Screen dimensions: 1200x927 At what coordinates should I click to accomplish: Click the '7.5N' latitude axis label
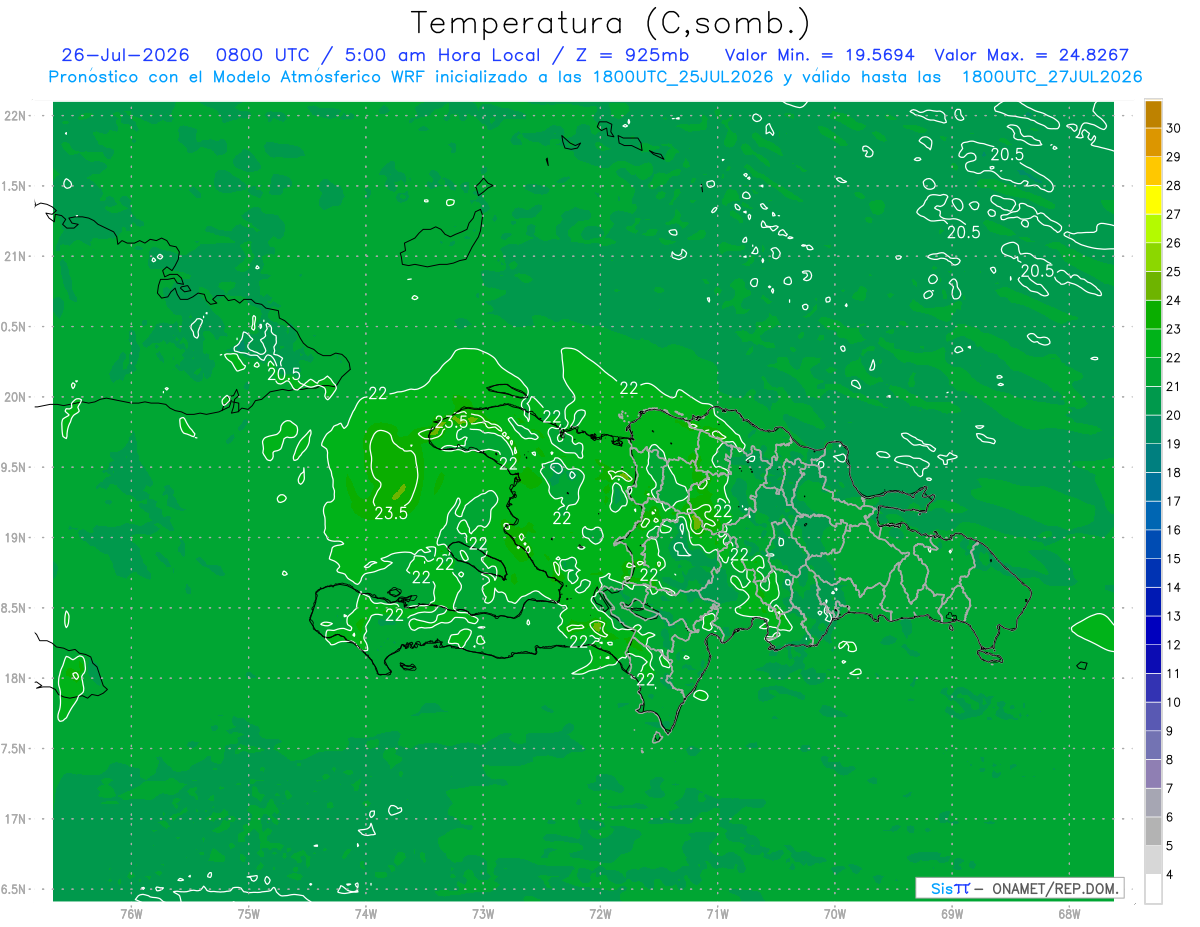(14, 749)
